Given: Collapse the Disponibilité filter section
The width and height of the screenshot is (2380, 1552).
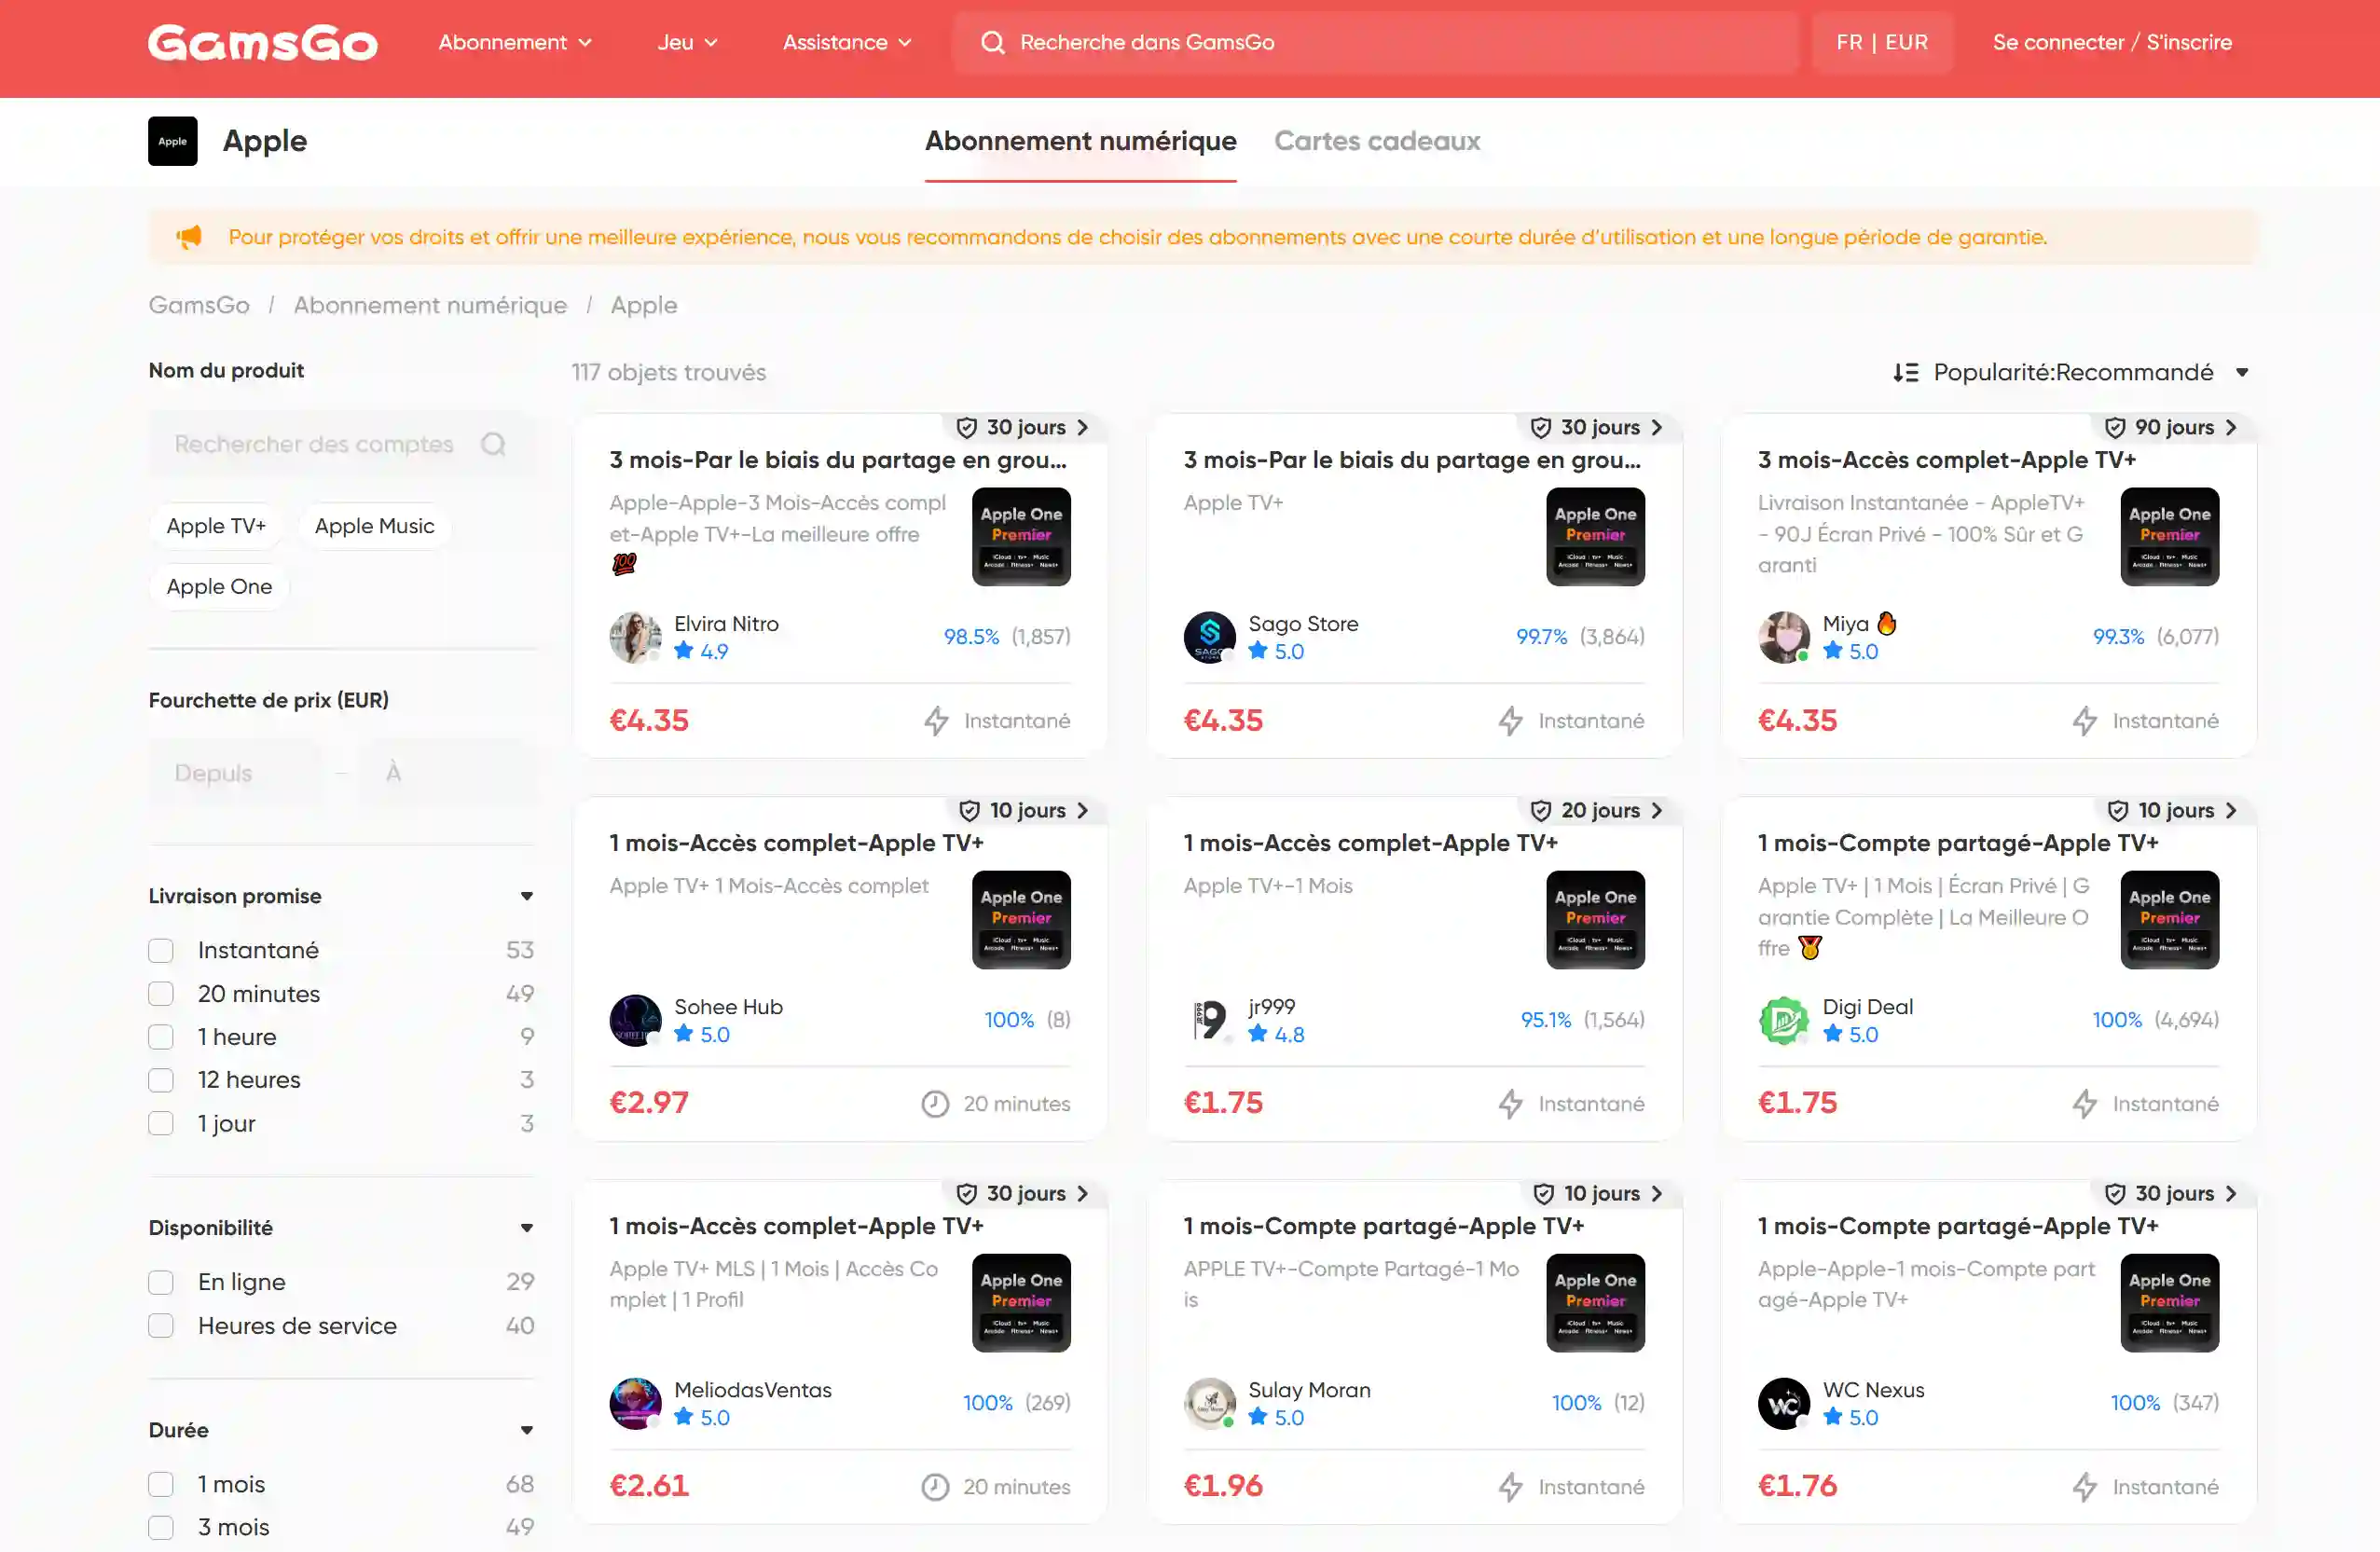Looking at the screenshot, I should point(526,1228).
